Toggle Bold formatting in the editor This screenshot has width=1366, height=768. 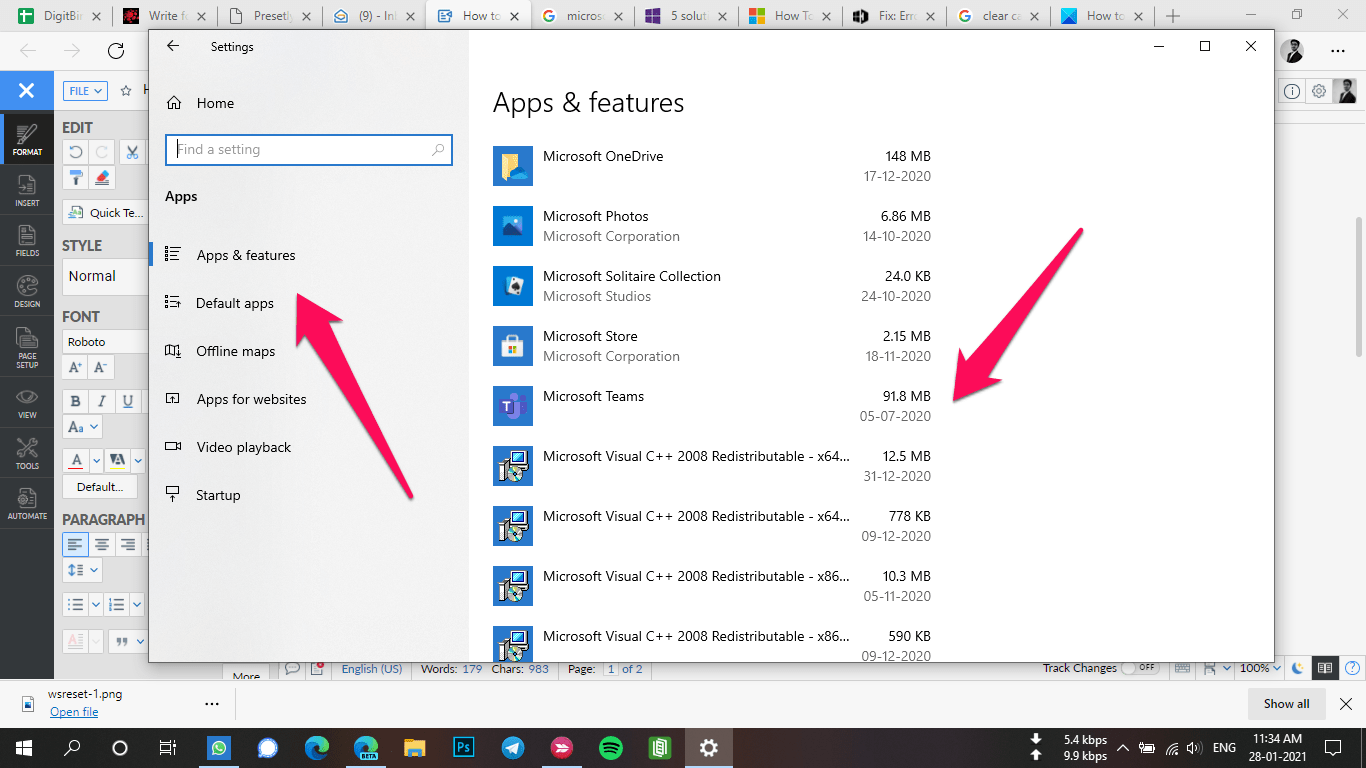(x=75, y=401)
